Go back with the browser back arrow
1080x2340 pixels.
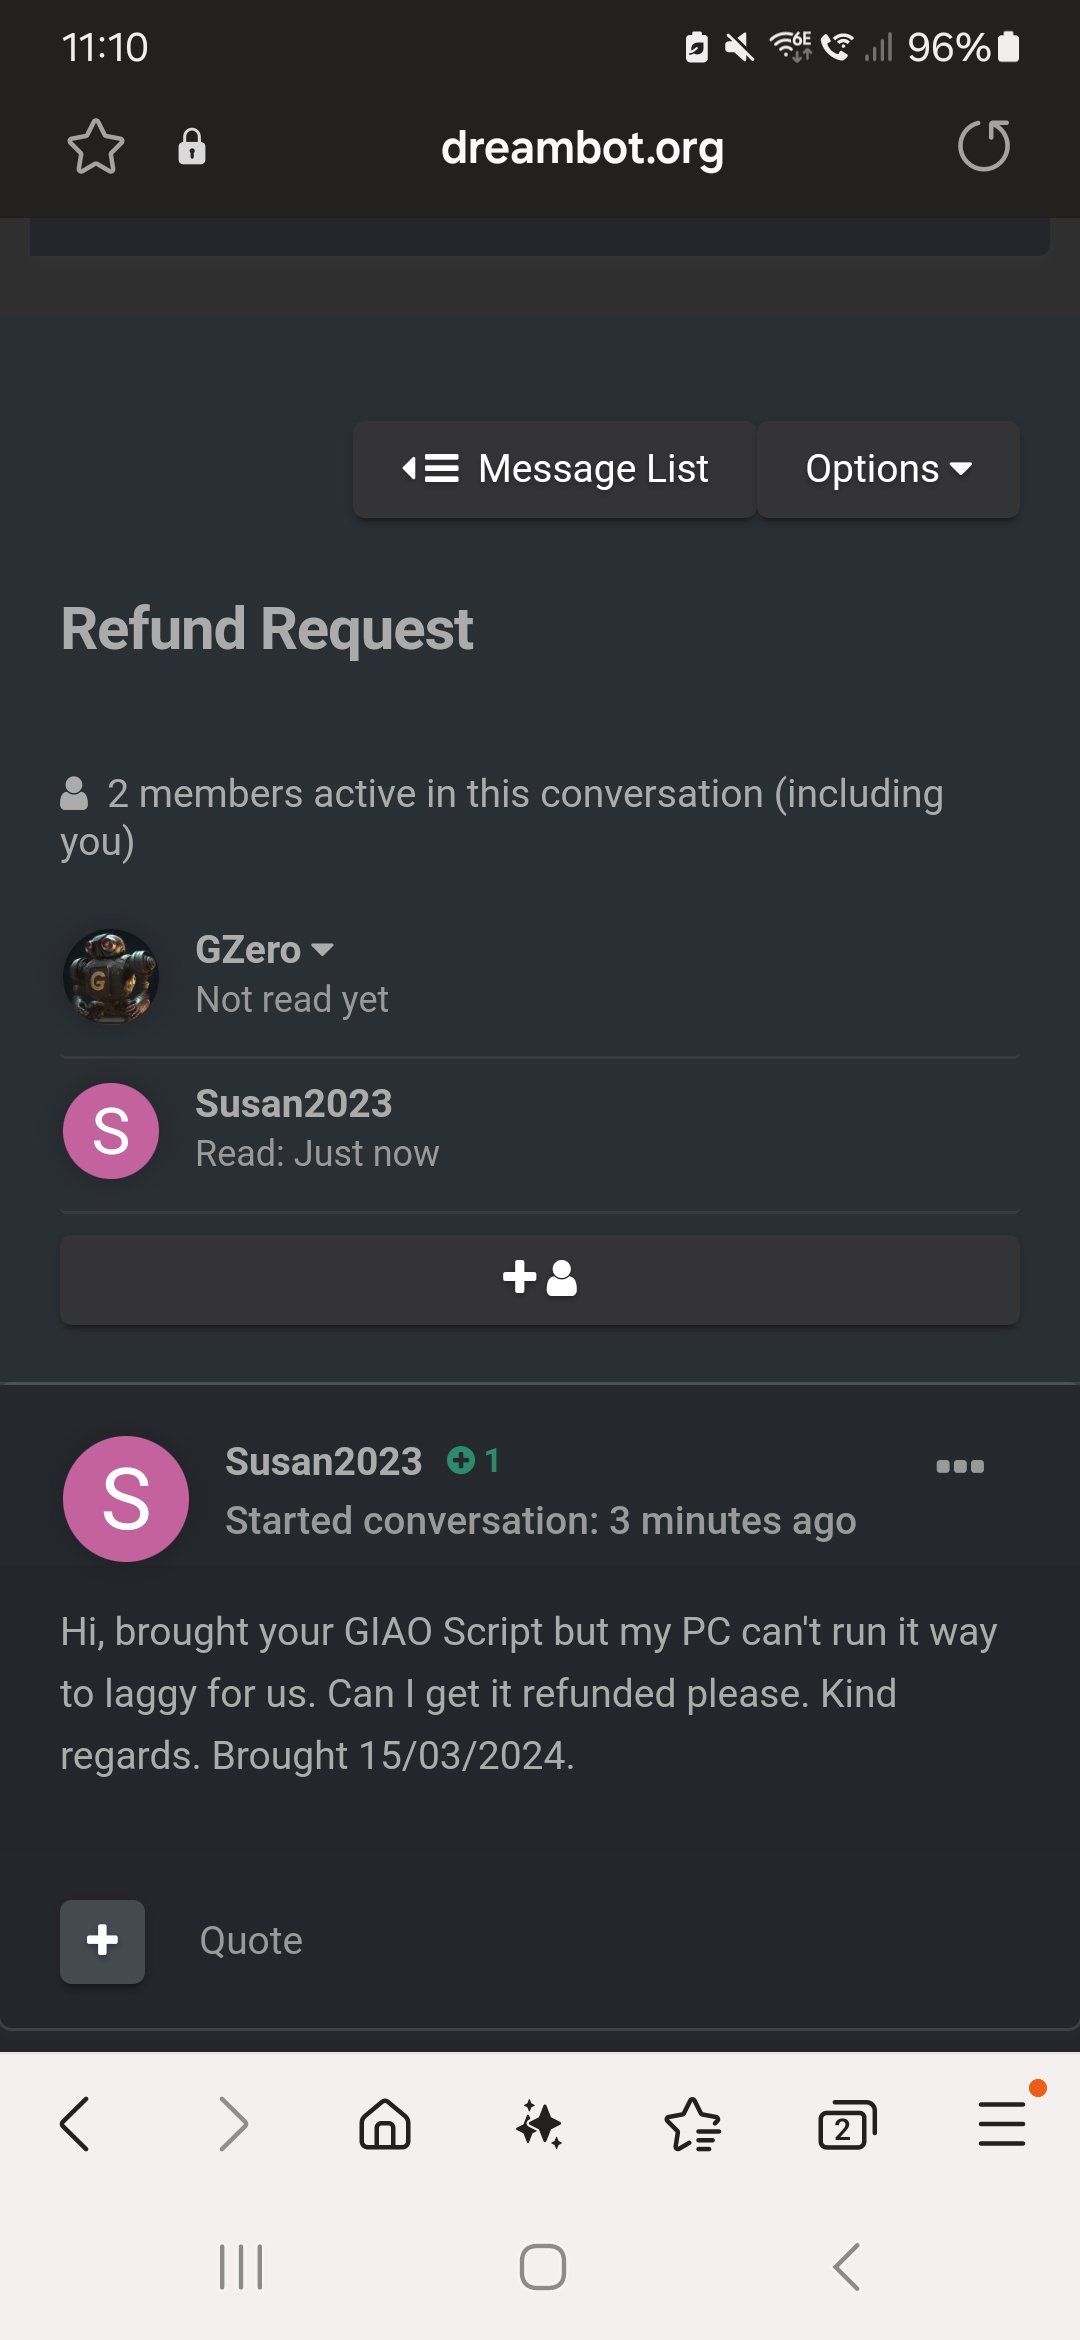click(x=76, y=2124)
